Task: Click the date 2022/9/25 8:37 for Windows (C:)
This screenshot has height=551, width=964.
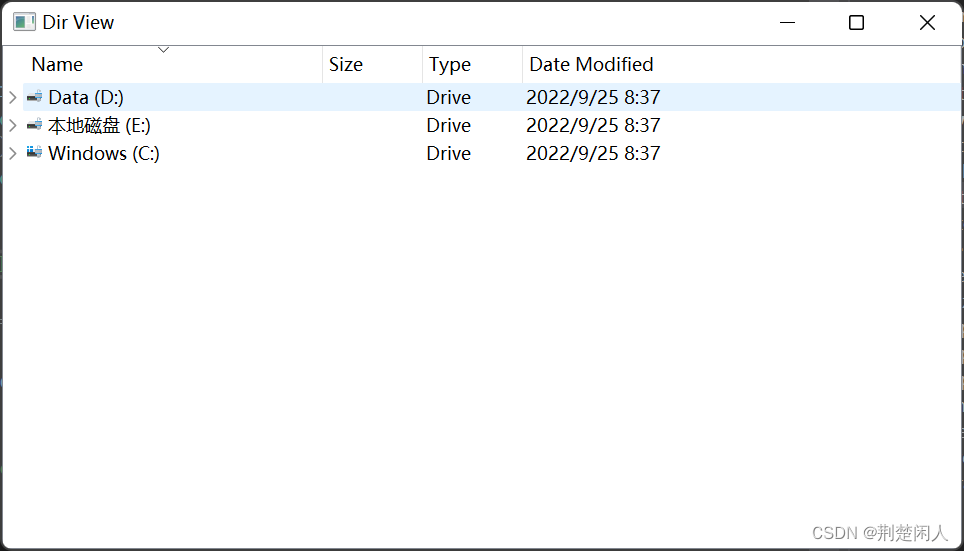Action: [x=593, y=153]
